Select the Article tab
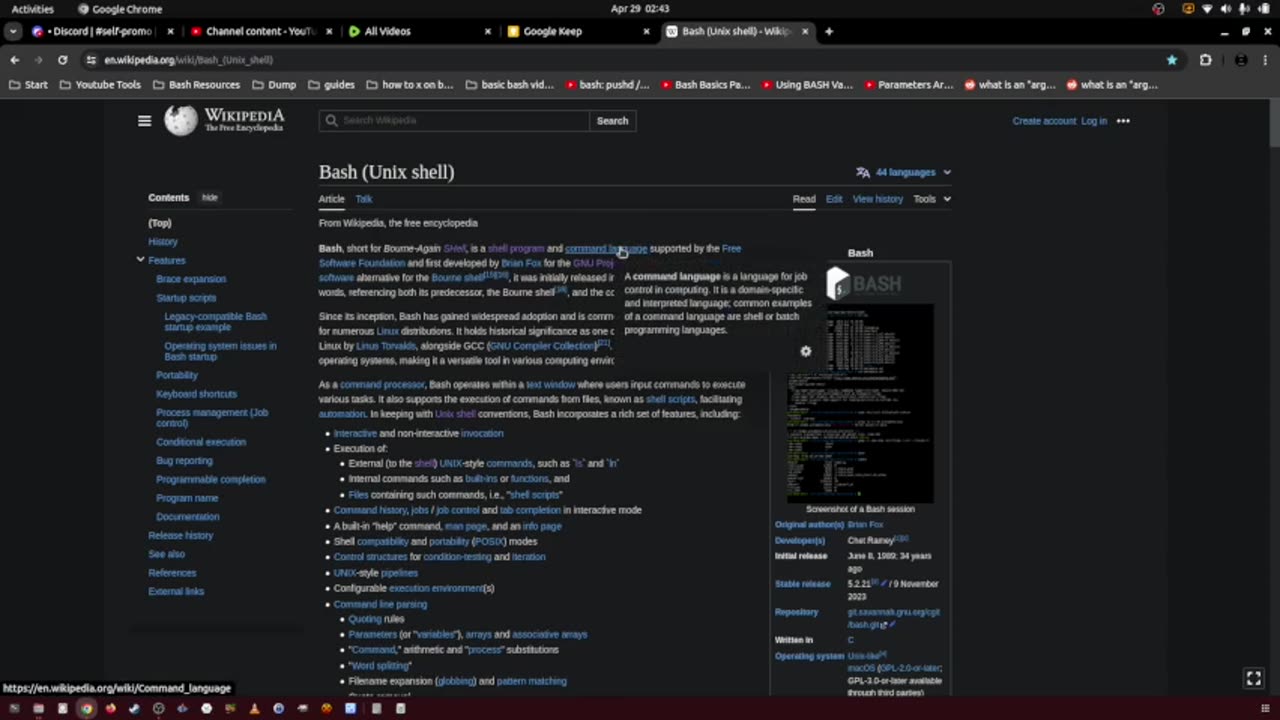 click(x=331, y=199)
